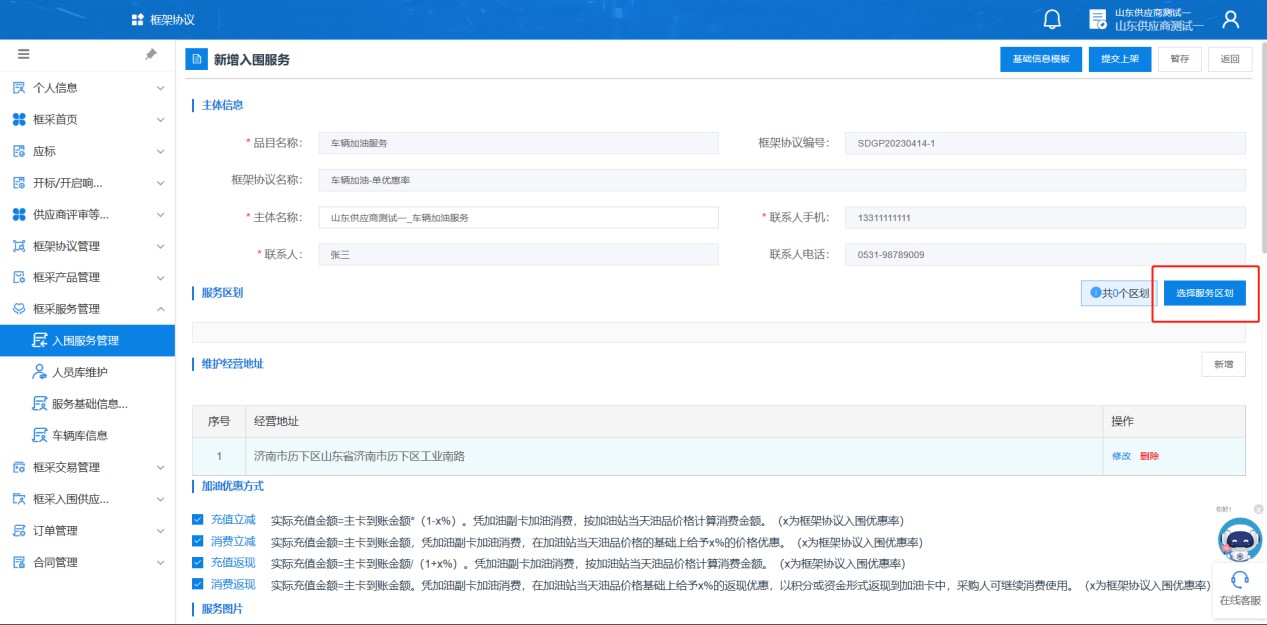1267x625 pixels.
Task: Click the page icon beside 新增入围服务
Action: [197, 60]
